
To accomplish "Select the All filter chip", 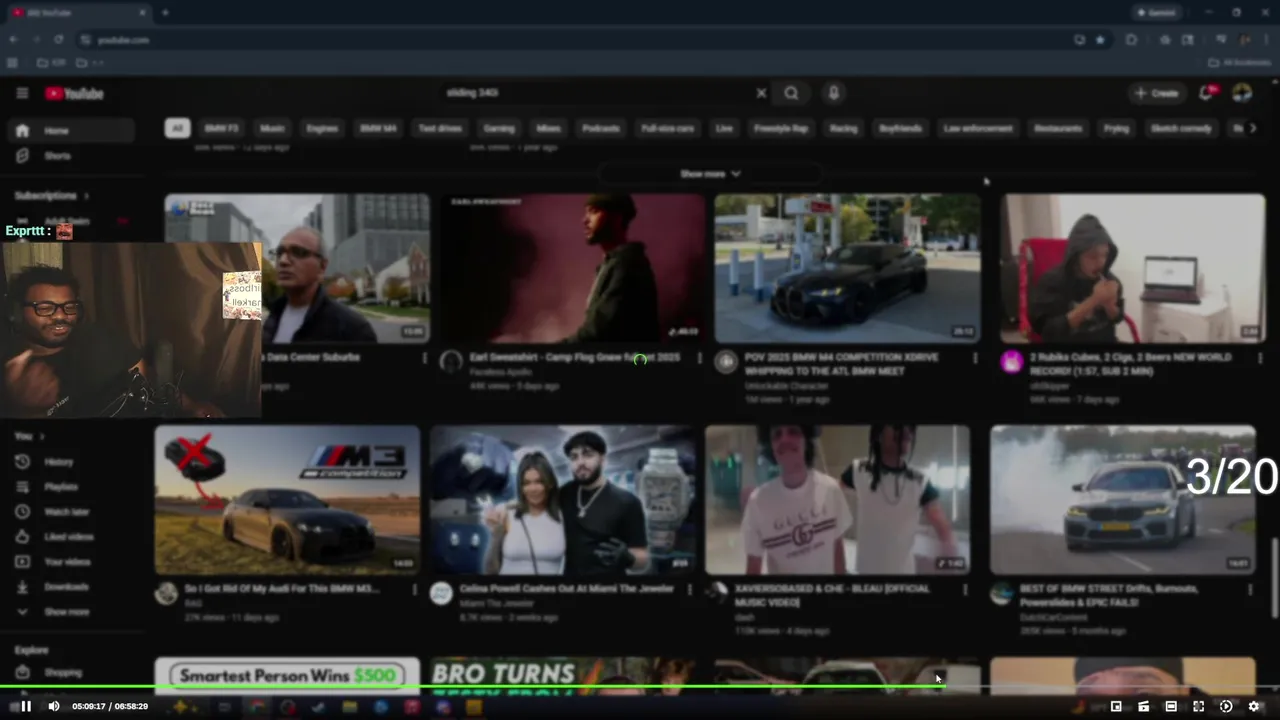I will click(177, 128).
